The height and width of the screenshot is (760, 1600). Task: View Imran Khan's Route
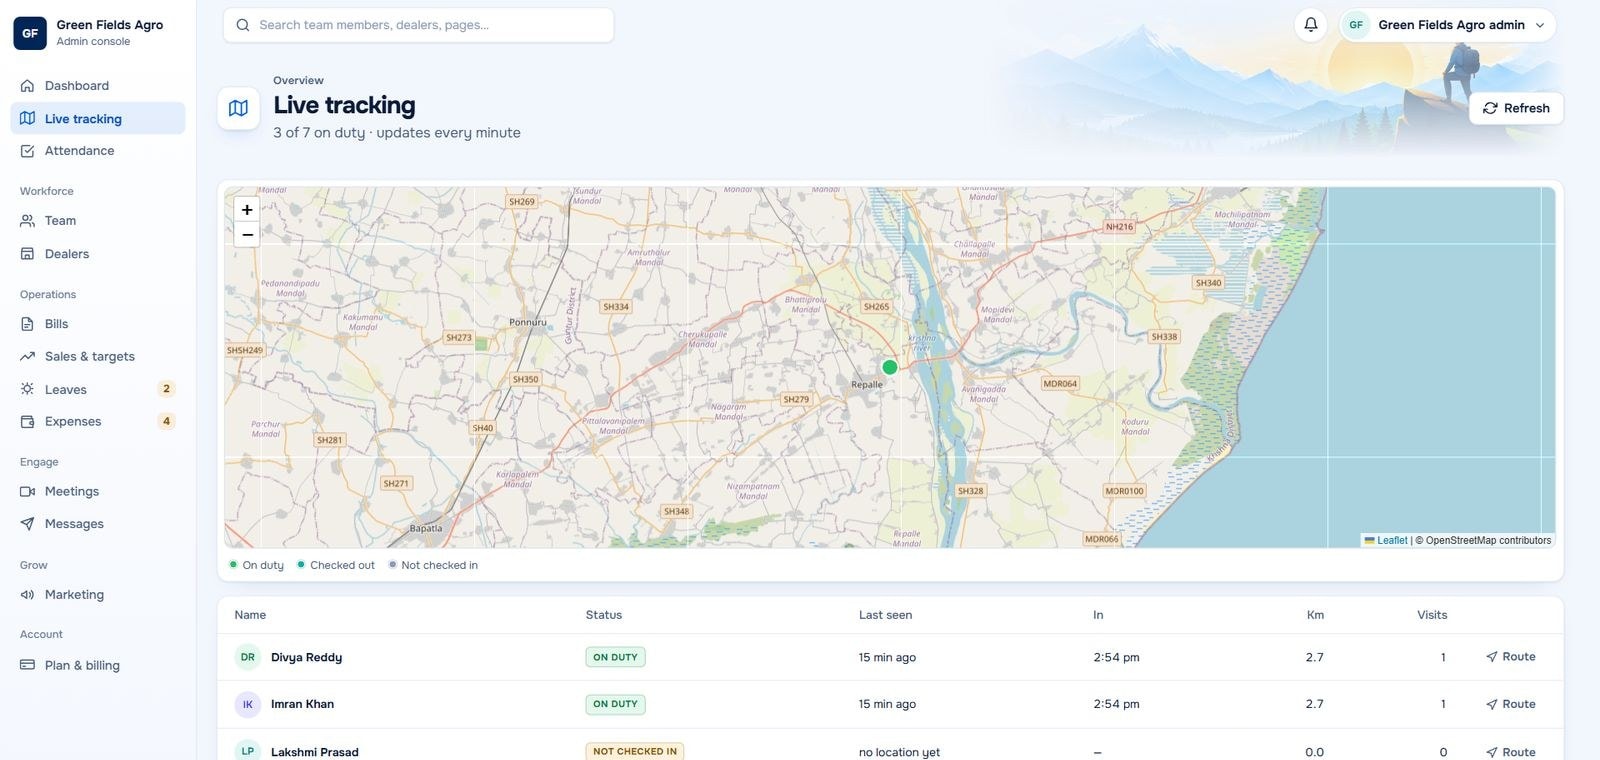point(1511,704)
